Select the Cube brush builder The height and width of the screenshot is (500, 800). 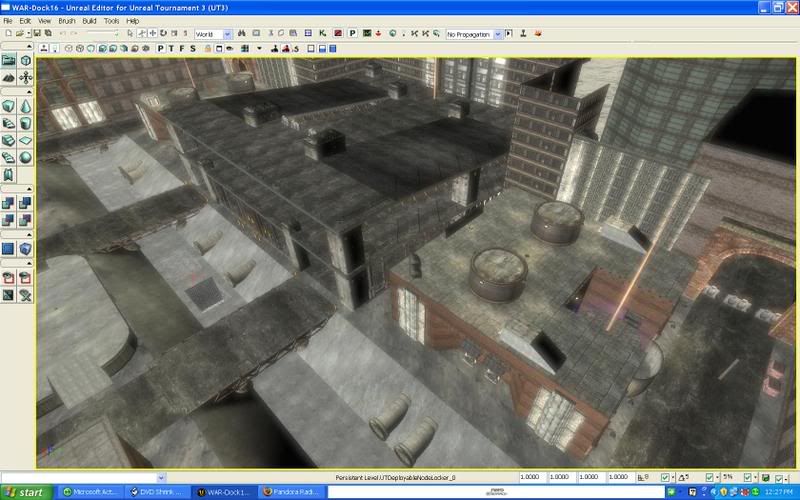[9, 106]
